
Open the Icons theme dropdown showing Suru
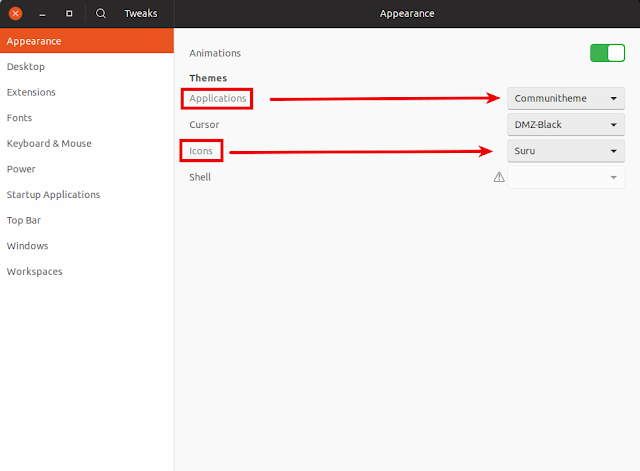[x=566, y=151]
